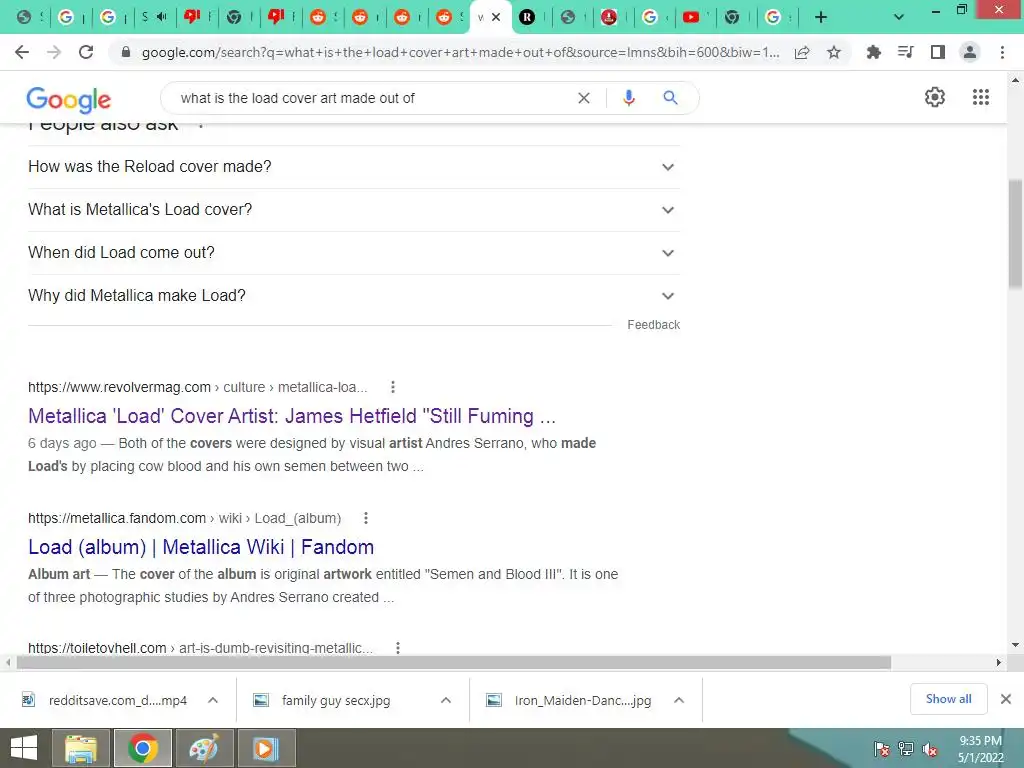Screen dimensions: 1024x768
Task: Open a new tab with the plus button
Action: 821,18
